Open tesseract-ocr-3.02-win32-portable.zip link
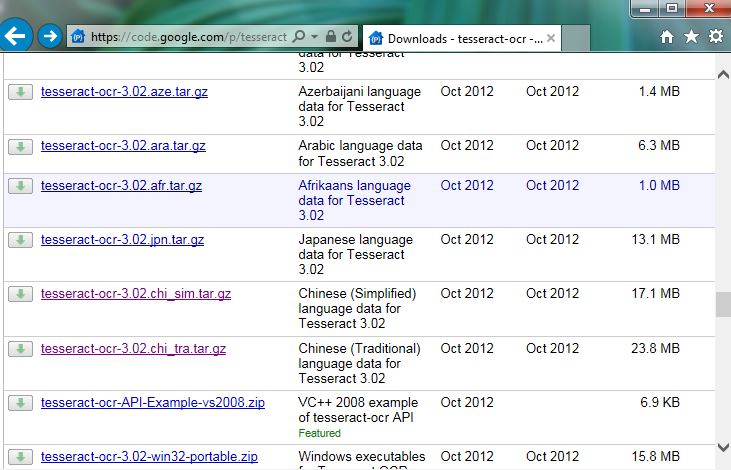Image resolution: width=731 pixels, height=470 pixels. pyautogui.click(x=149, y=456)
